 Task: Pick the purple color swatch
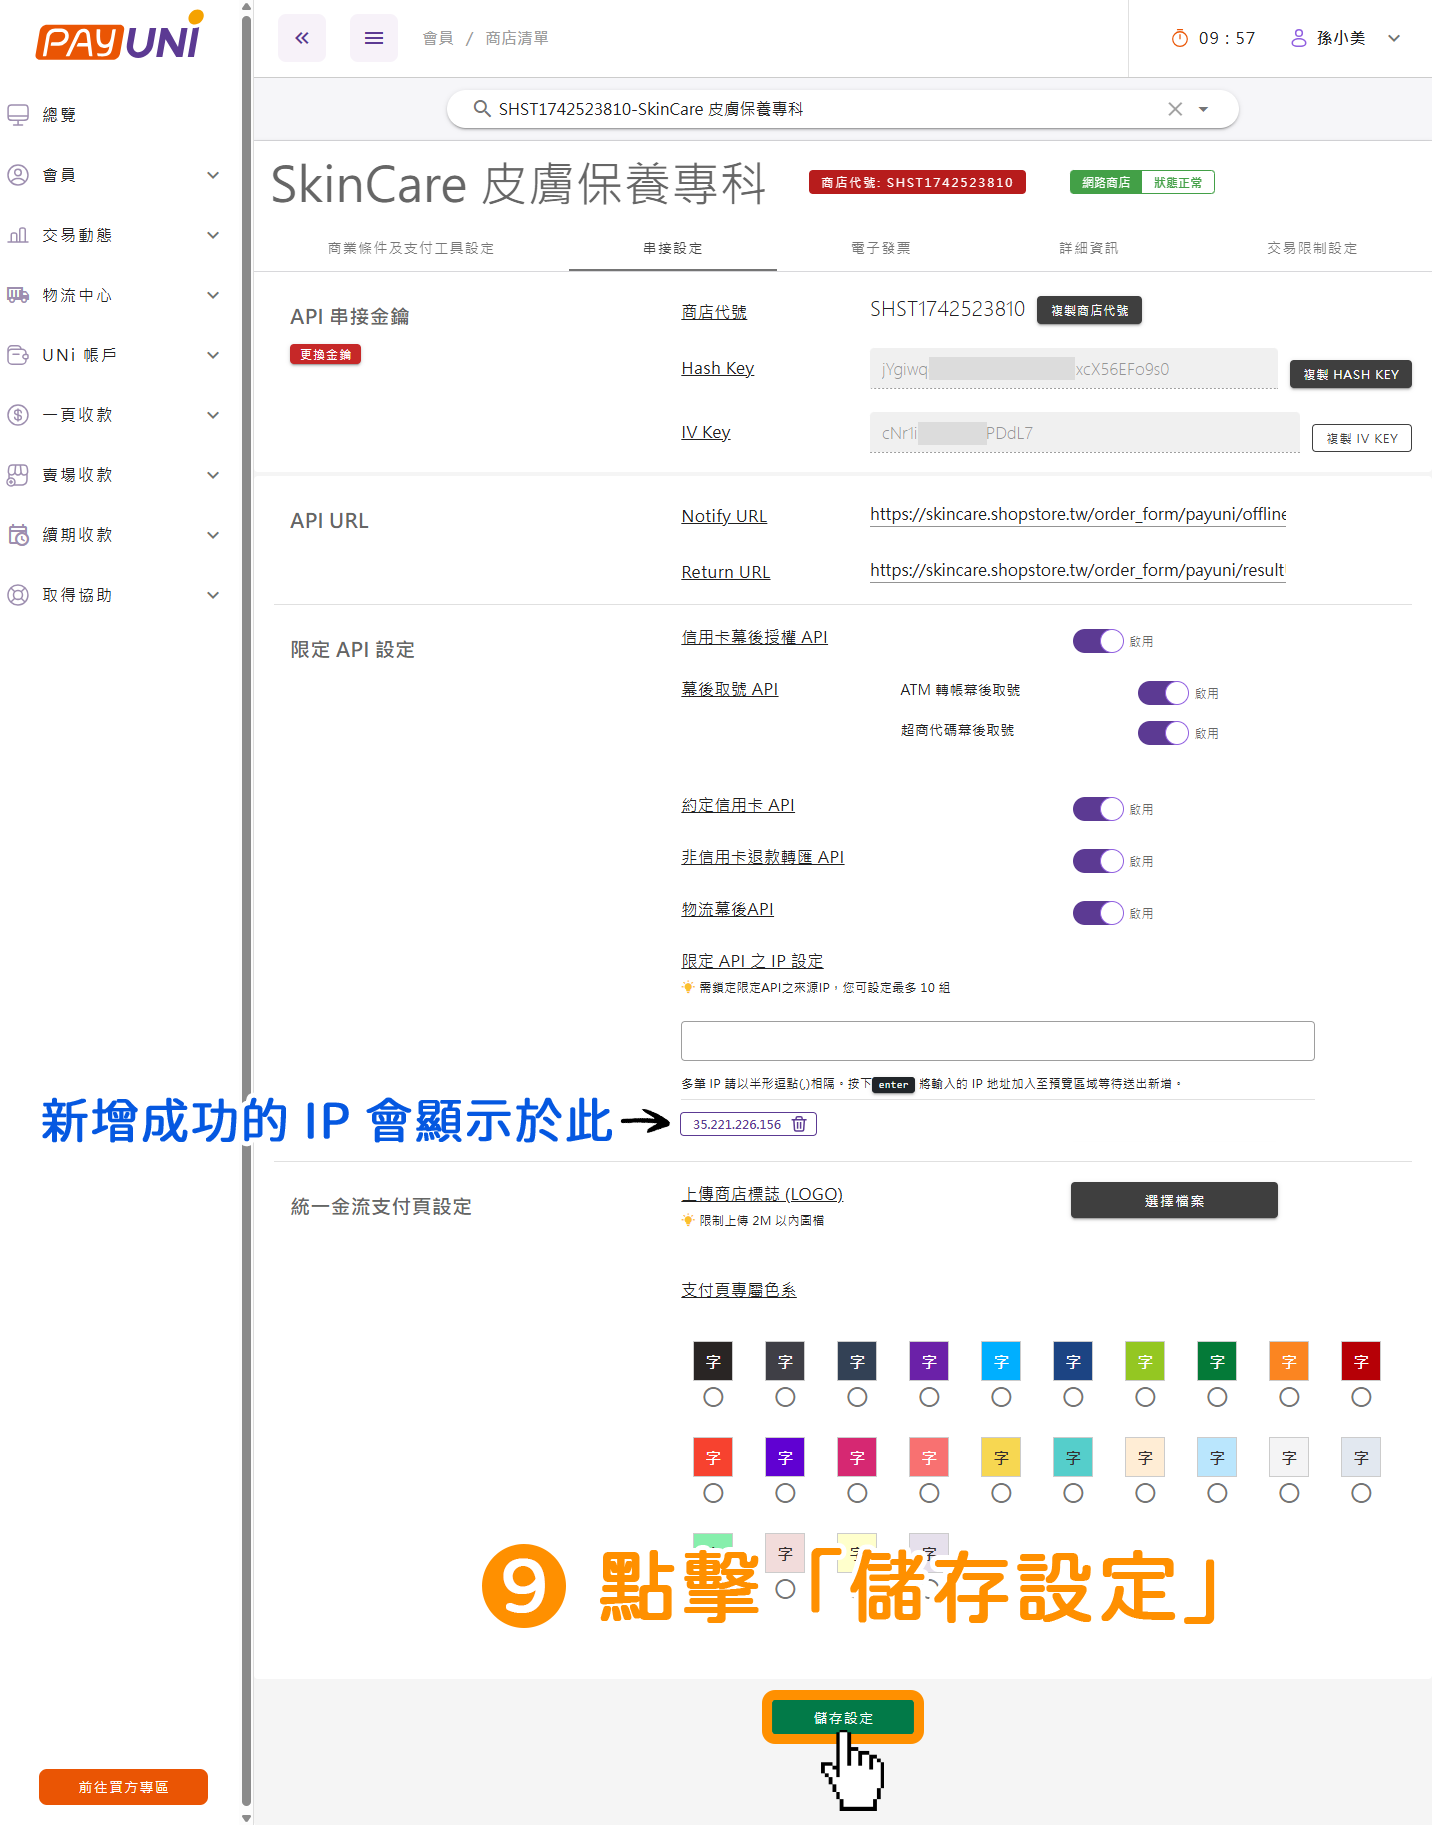(929, 1361)
